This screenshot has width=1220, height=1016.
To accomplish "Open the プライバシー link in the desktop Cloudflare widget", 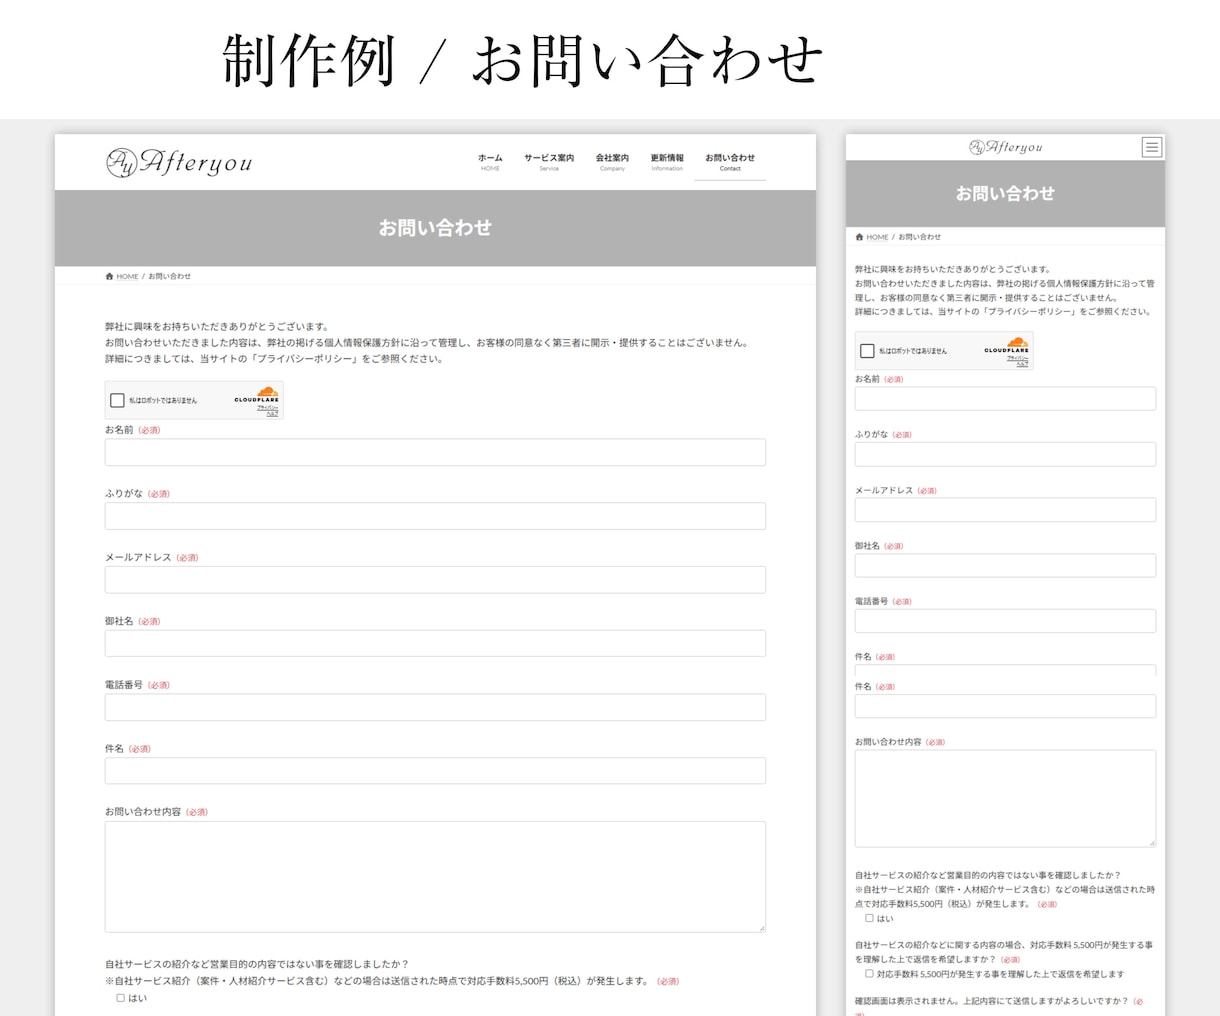I will coord(268,407).
